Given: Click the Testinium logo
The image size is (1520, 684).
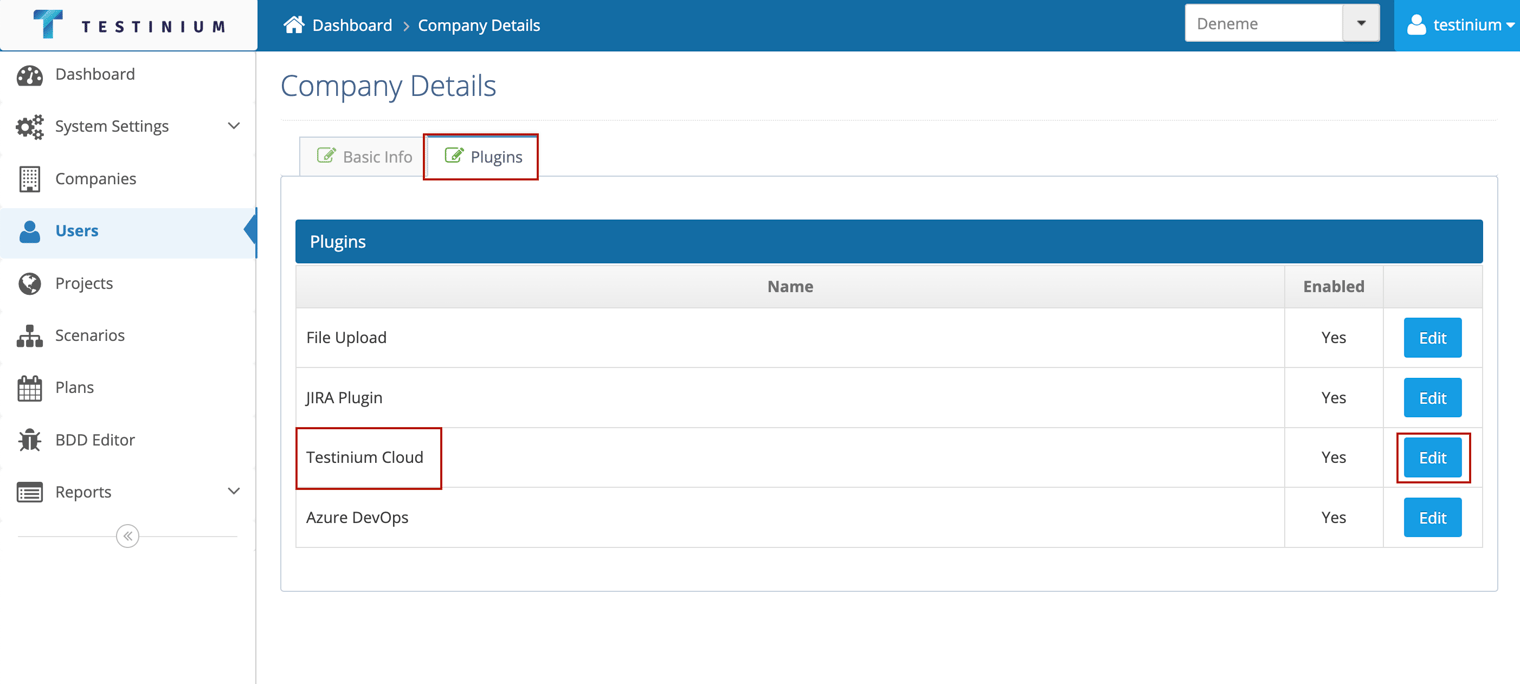Looking at the screenshot, I should pyautogui.click(x=130, y=25).
